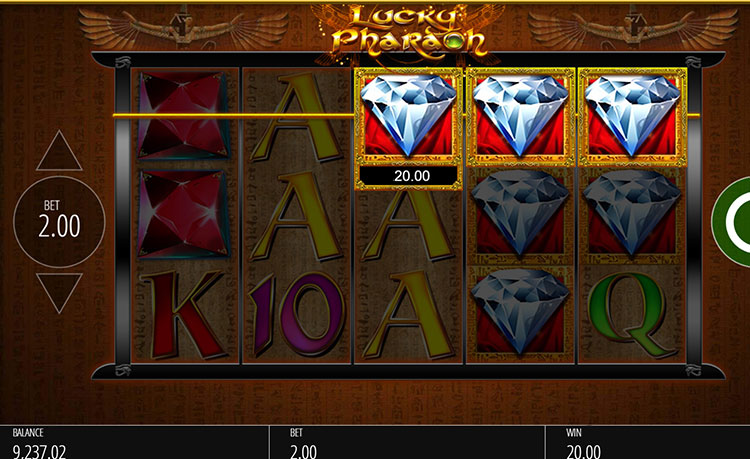Open the circular BET 2.00 selector
Viewport: 750px width, 459px height.
coord(59,222)
